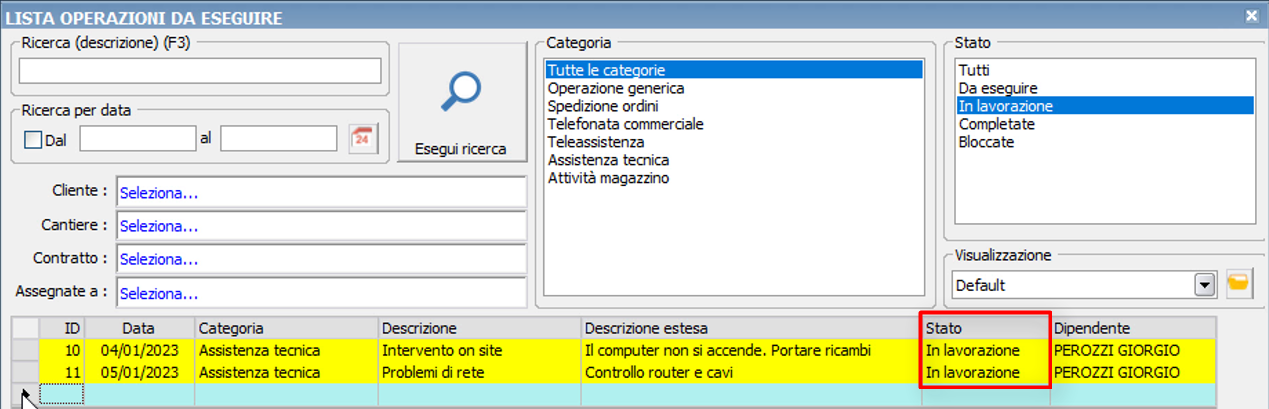Screen dimensions: 1269x409
Task: Open the Cliente Seleziona selector
Action: click(321, 191)
